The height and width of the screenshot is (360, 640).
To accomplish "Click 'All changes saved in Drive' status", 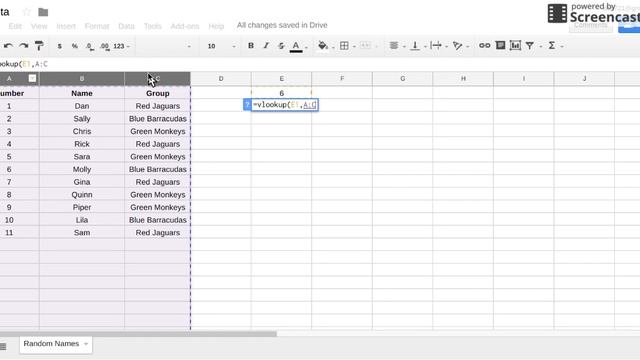I will tap(282, 25).
